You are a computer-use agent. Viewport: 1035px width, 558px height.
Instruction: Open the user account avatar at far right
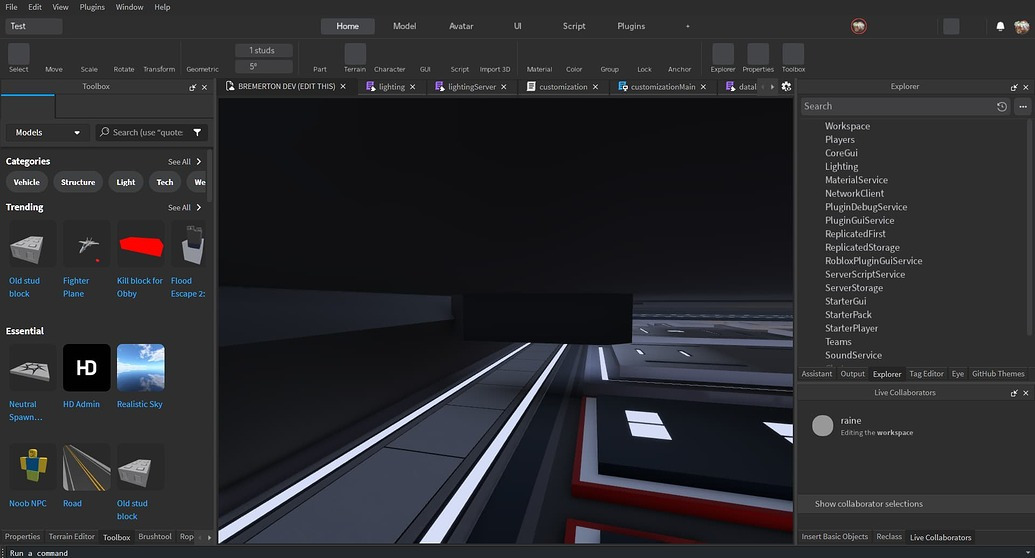pos(1021,26)
